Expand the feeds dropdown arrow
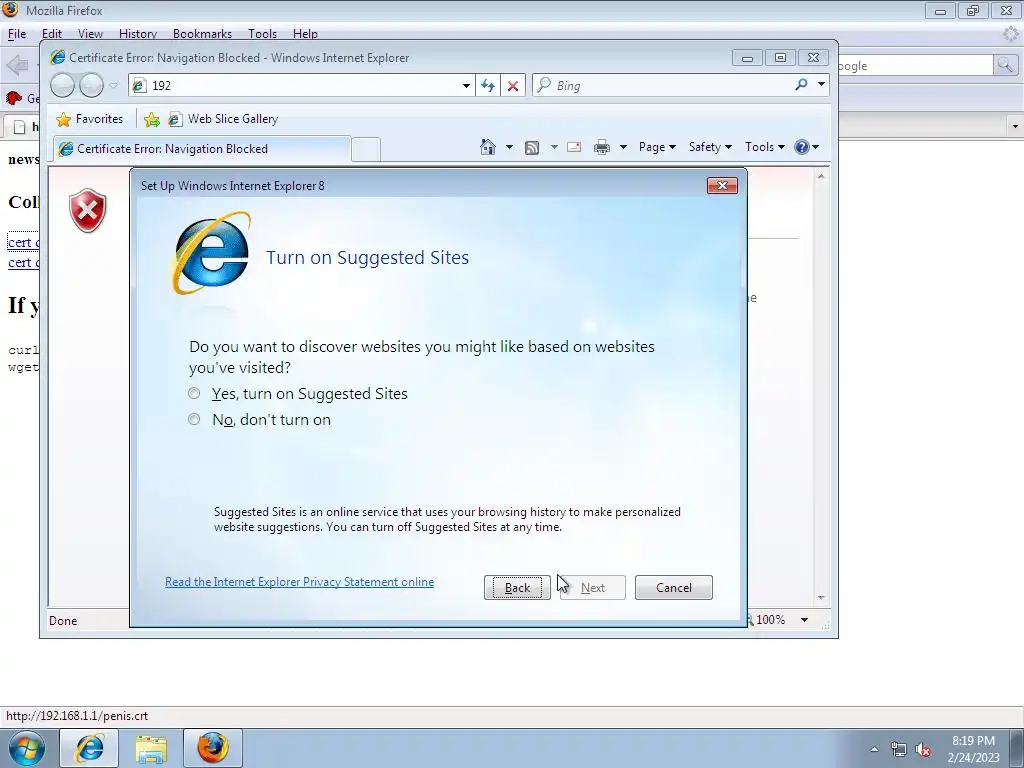This screenshot has height=768, width=1024. tap(554, 147)
